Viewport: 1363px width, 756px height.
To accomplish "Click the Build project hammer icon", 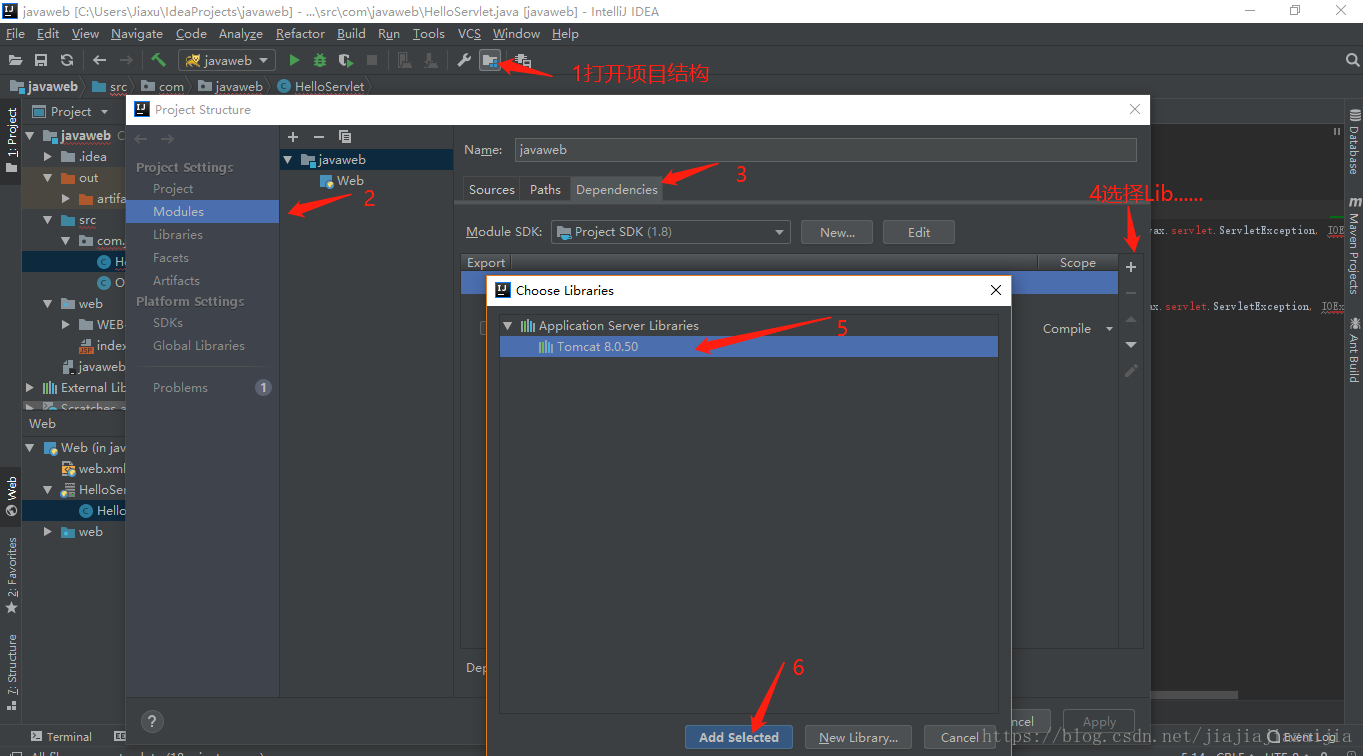I will pos(158,60).
